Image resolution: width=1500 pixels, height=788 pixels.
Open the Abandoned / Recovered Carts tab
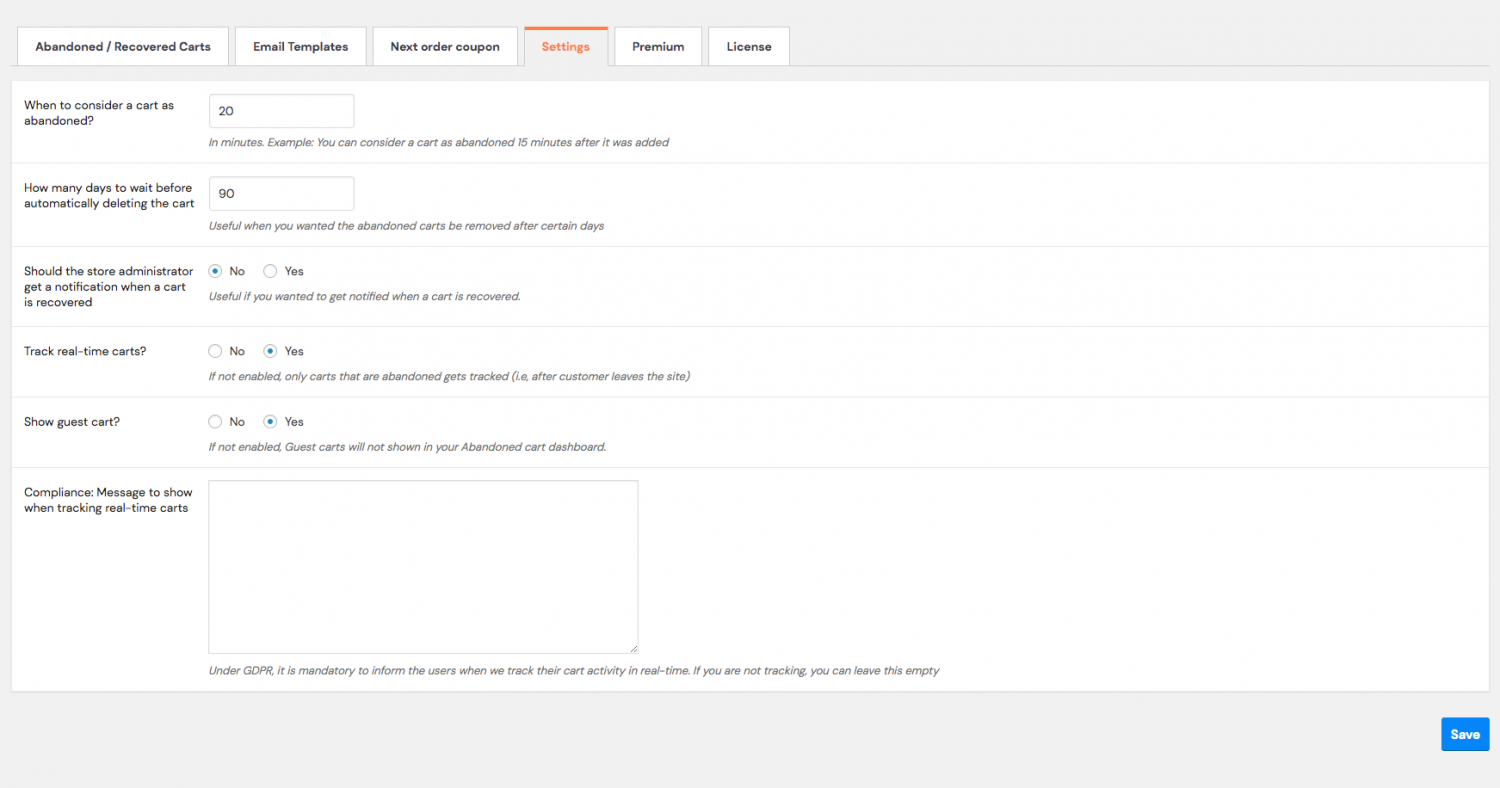[123, 47]
